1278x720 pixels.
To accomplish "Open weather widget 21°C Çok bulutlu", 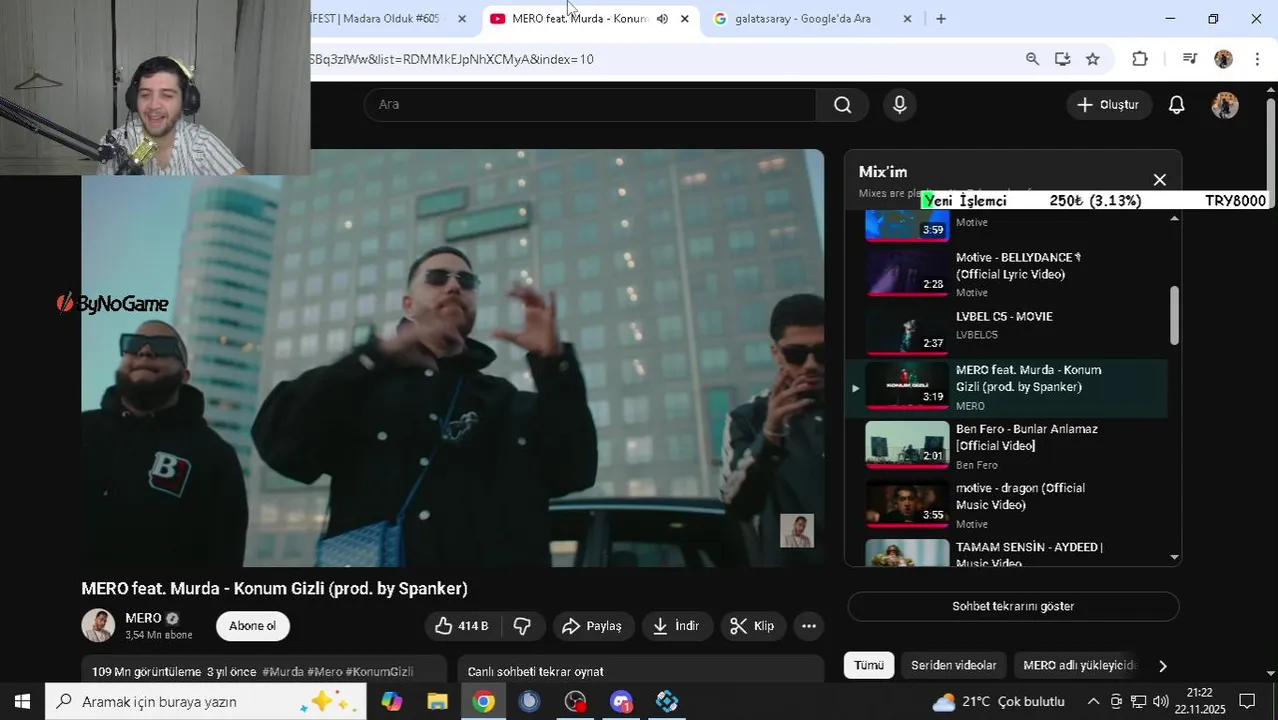I will point(998,702).
